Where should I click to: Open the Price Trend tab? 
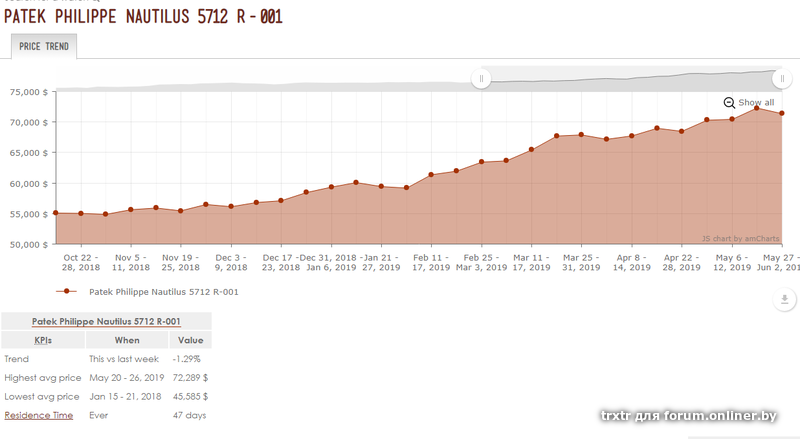(x=44, y=46)
